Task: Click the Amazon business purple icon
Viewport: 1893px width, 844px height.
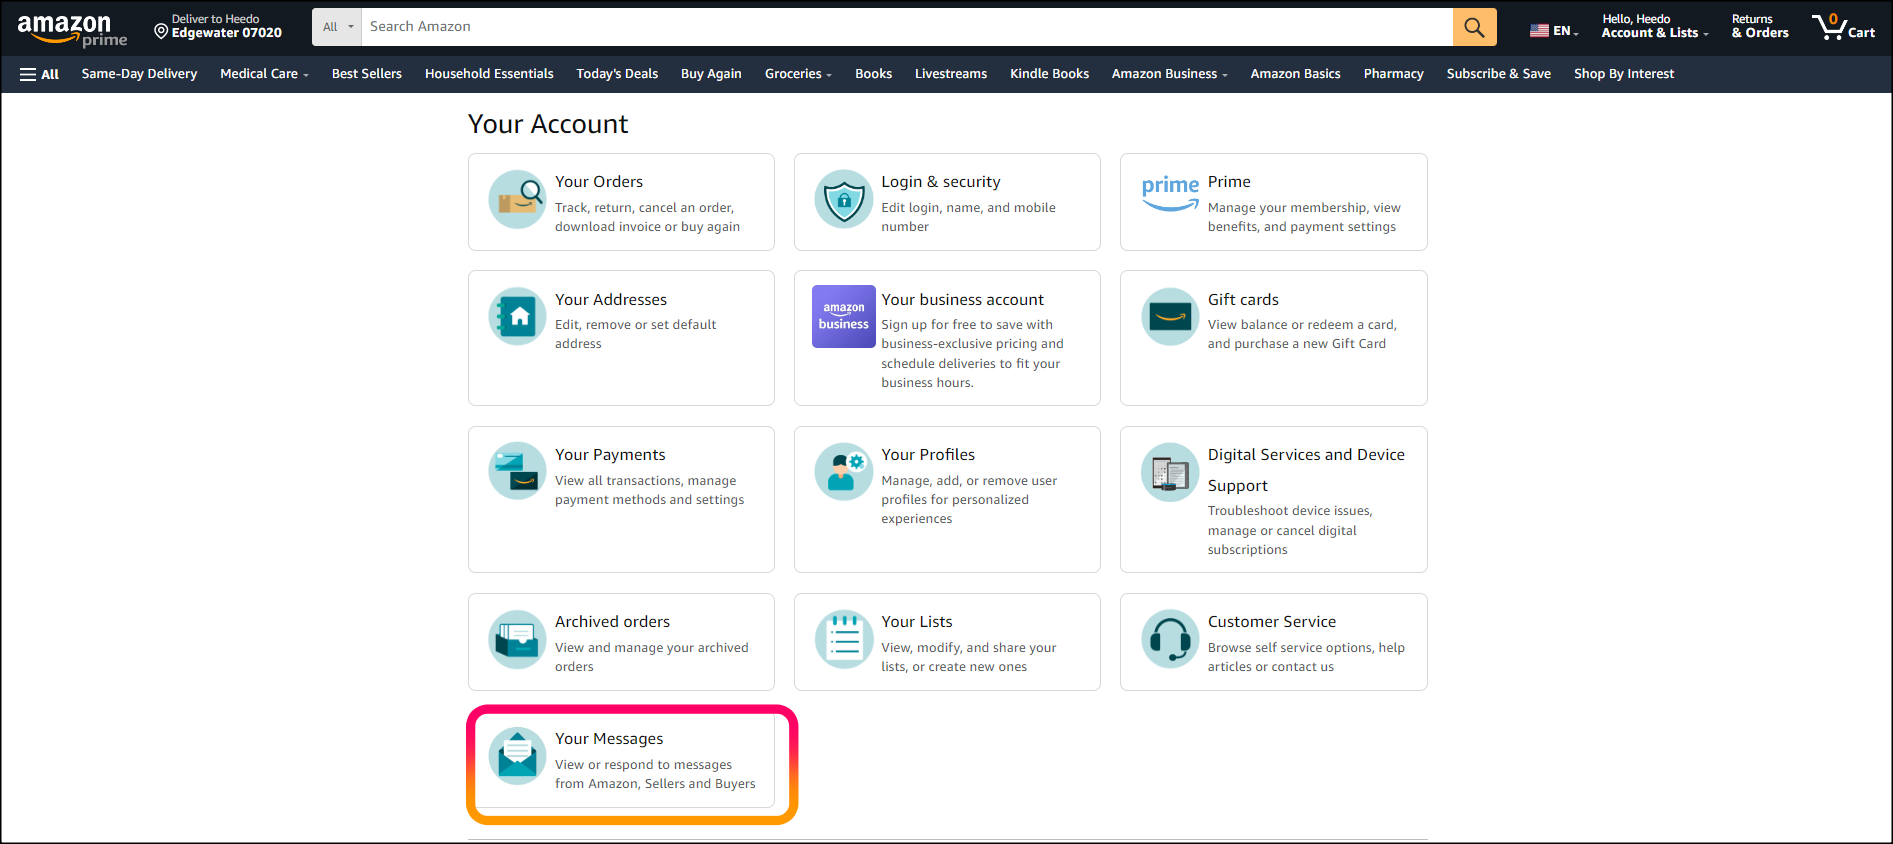Action: pyautogui.click(x=843, y=316)
